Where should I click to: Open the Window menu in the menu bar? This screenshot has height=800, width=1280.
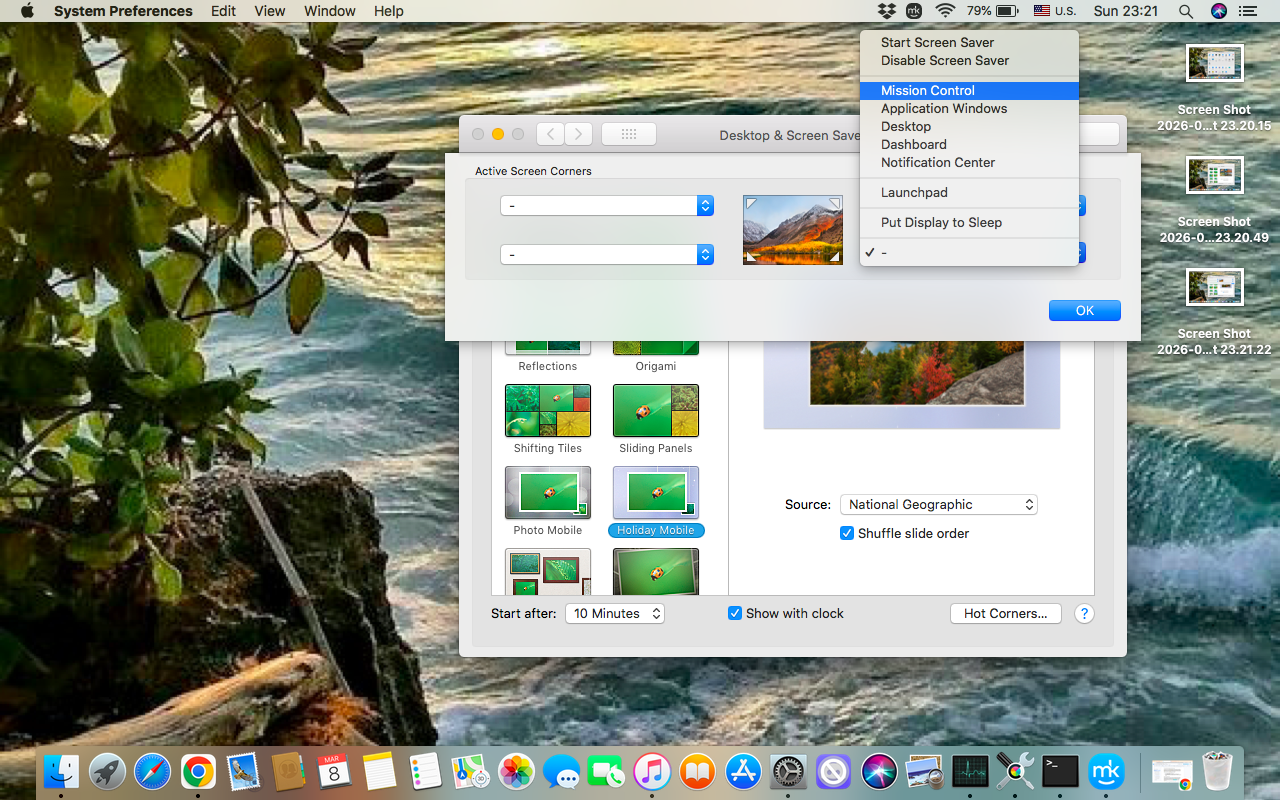pyautogui.click(x=329, y=11)
